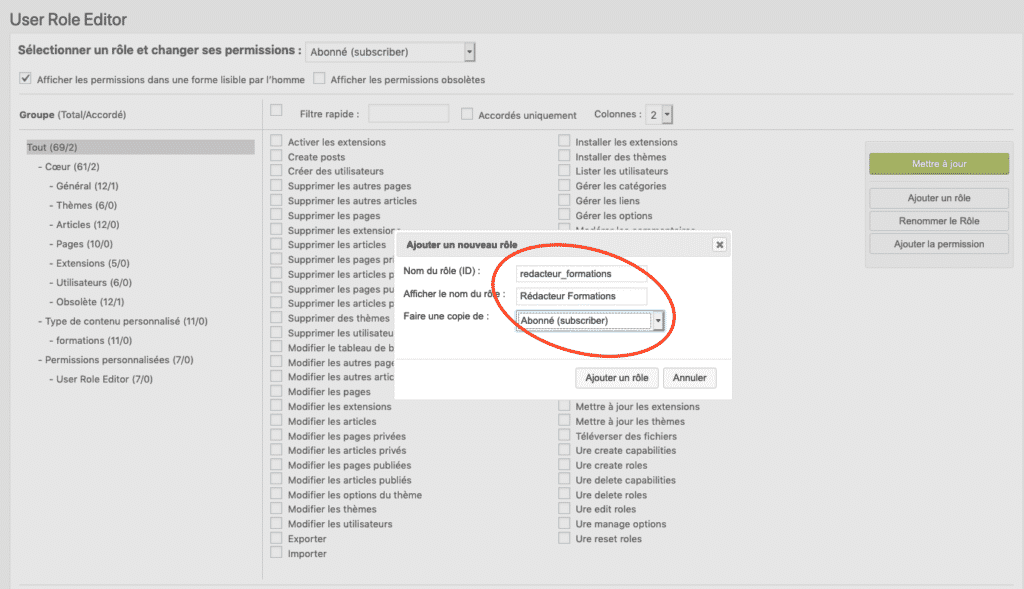The width and height of the screenshot is (1024, 589).
Task: Check the Accordés uniquement option
Action: coord(467,114)
